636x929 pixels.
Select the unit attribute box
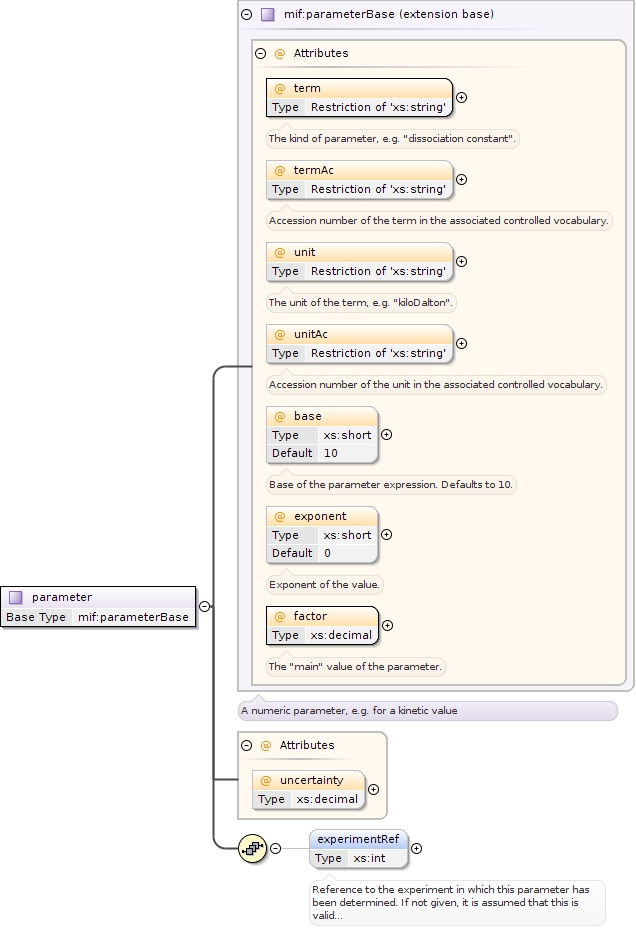359,261
